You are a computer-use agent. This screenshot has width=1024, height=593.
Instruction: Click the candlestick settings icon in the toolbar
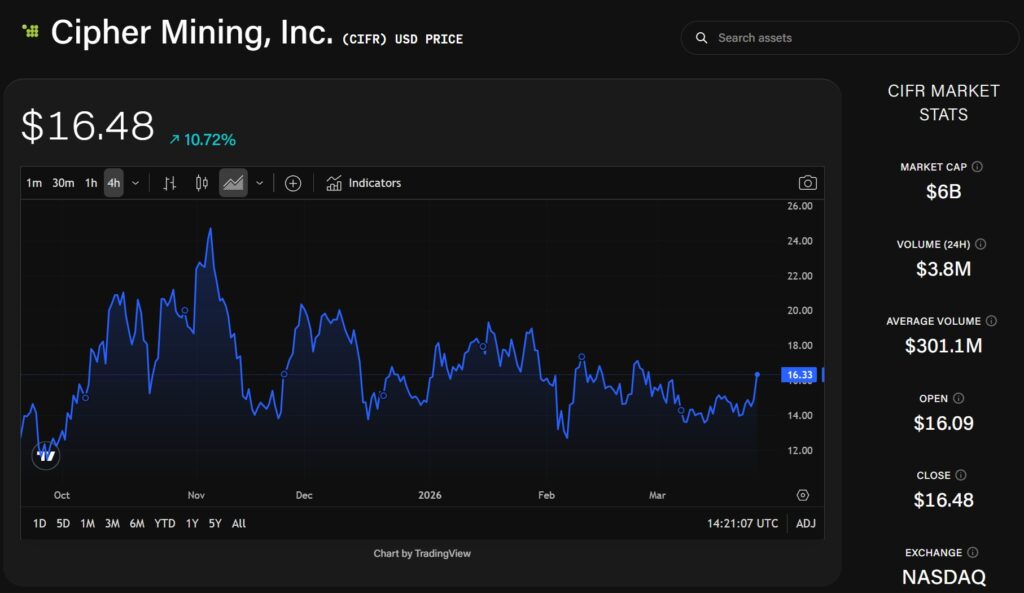[x=200, y=183]
